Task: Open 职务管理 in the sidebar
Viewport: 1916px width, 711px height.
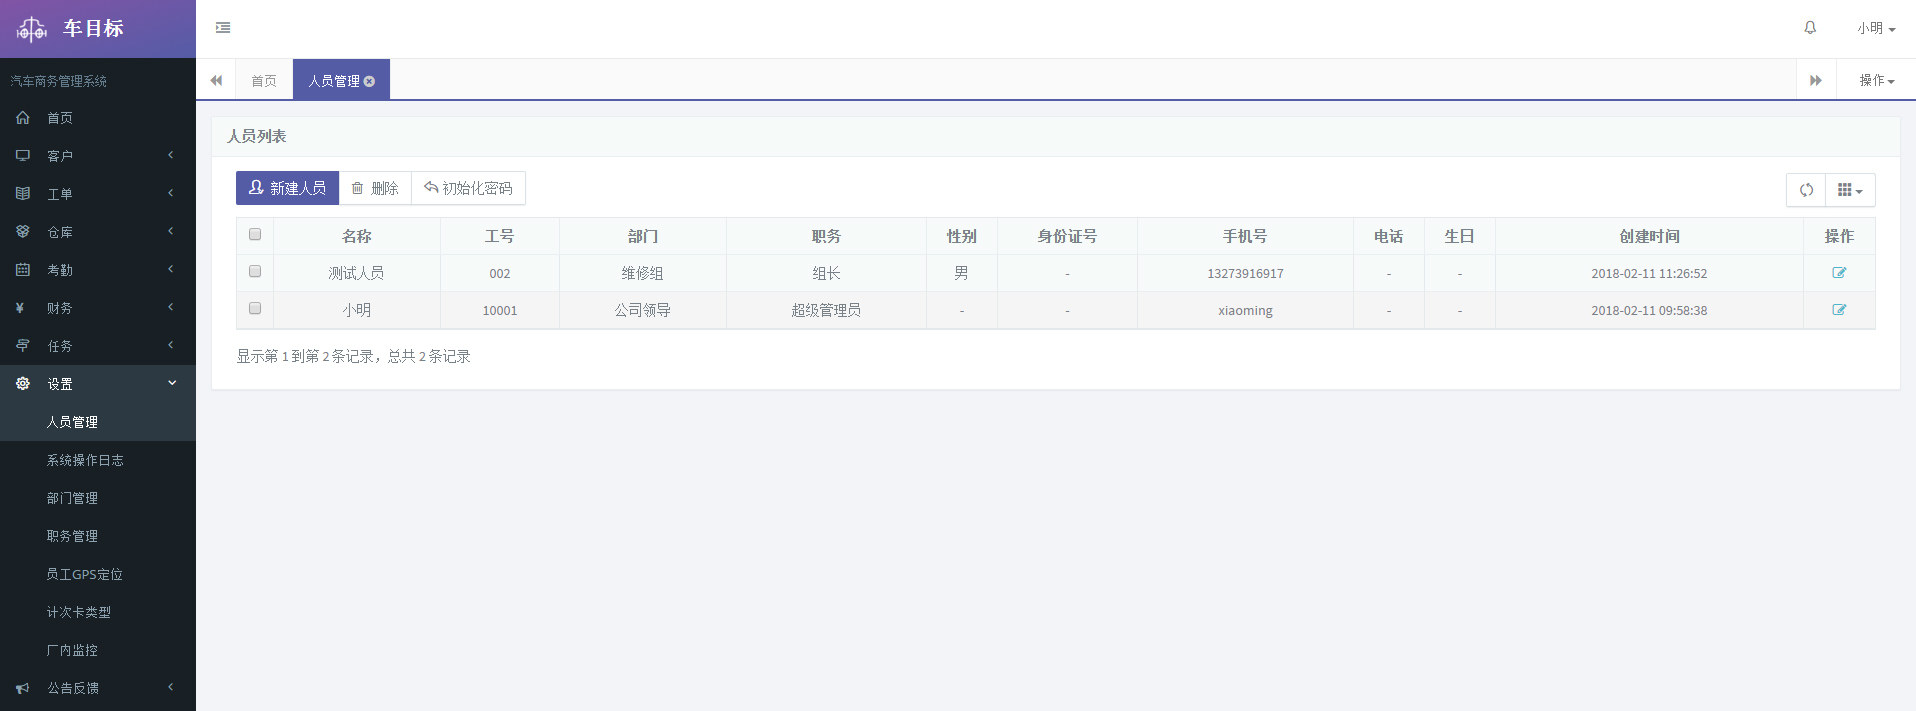Action: (98, 536)
